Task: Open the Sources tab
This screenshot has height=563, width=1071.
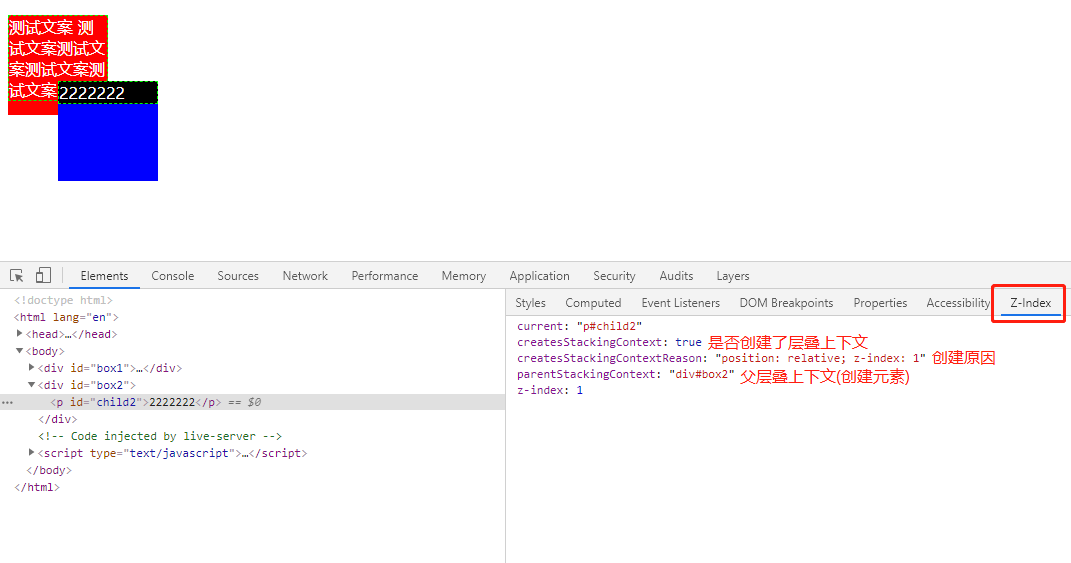Action: point(238,276)
